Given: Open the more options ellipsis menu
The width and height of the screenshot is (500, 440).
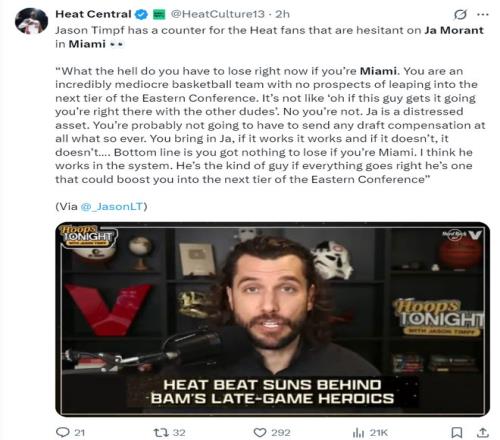Looking at the screenshot, I should (482, 14).
